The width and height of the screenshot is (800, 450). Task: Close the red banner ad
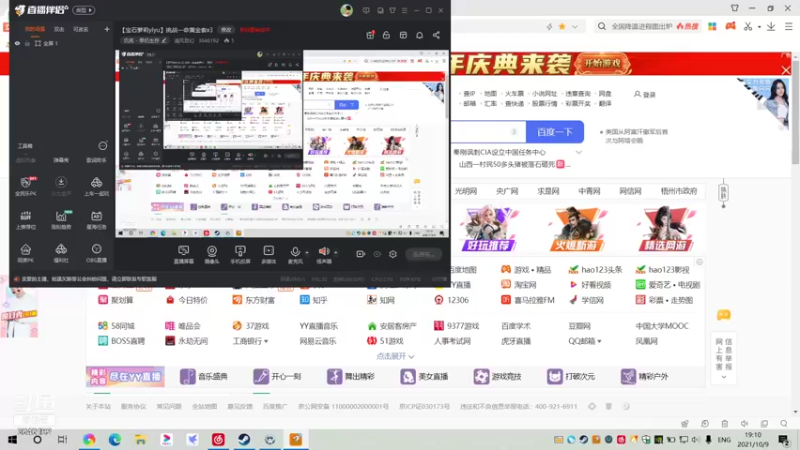click(786, 70)
